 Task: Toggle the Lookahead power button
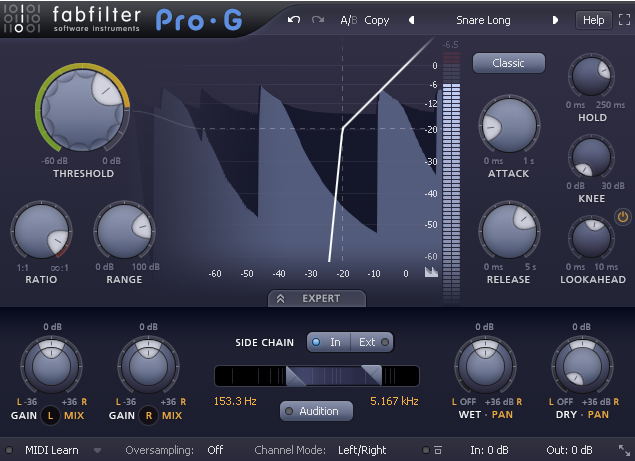pyautogui.click(x=623, y=217)
